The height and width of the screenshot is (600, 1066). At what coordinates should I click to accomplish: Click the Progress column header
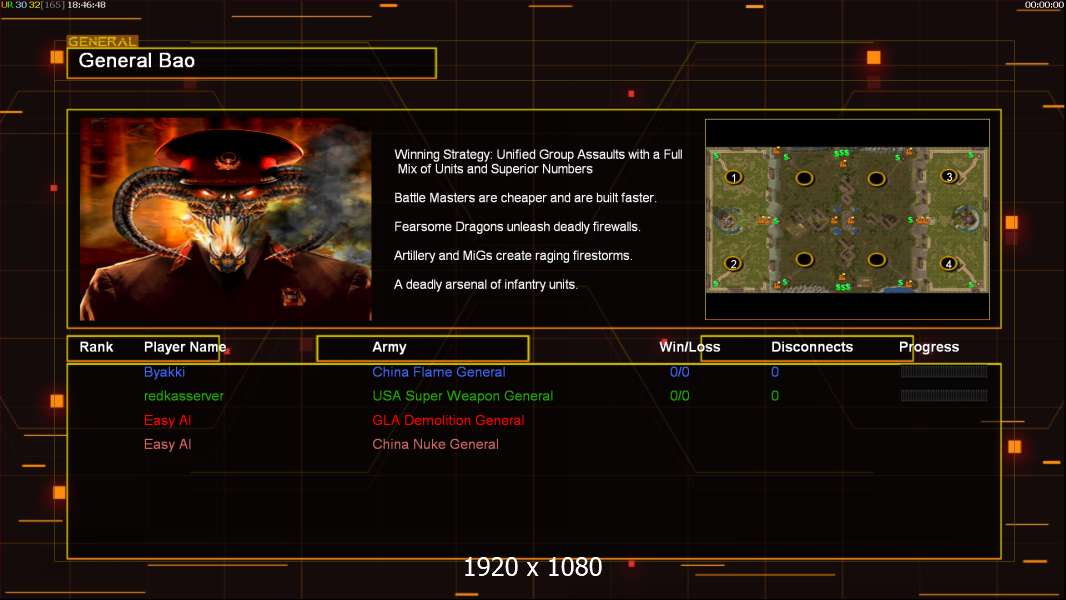point(929,347)
